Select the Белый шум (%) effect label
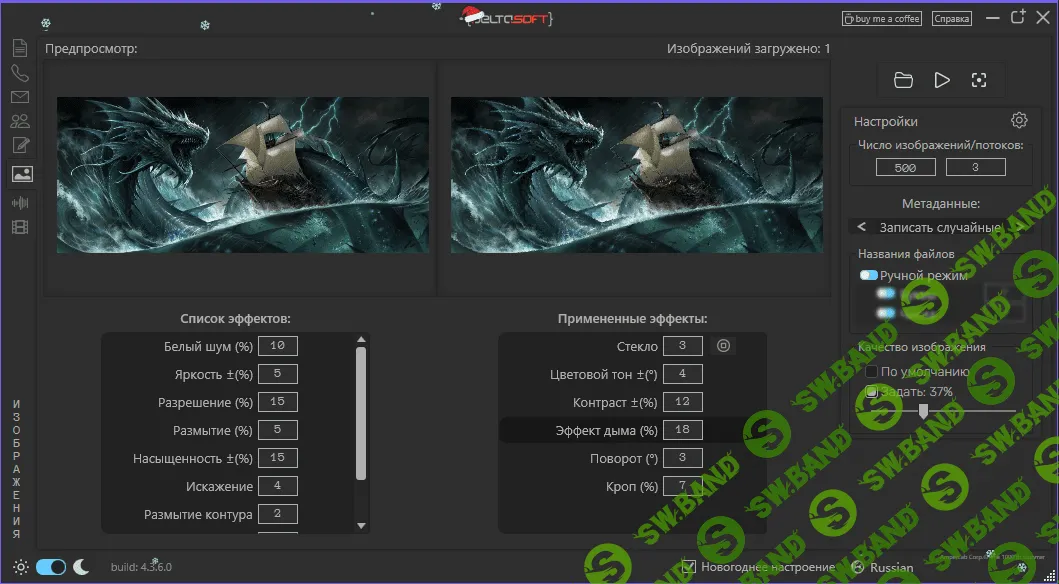 (208, 346)
